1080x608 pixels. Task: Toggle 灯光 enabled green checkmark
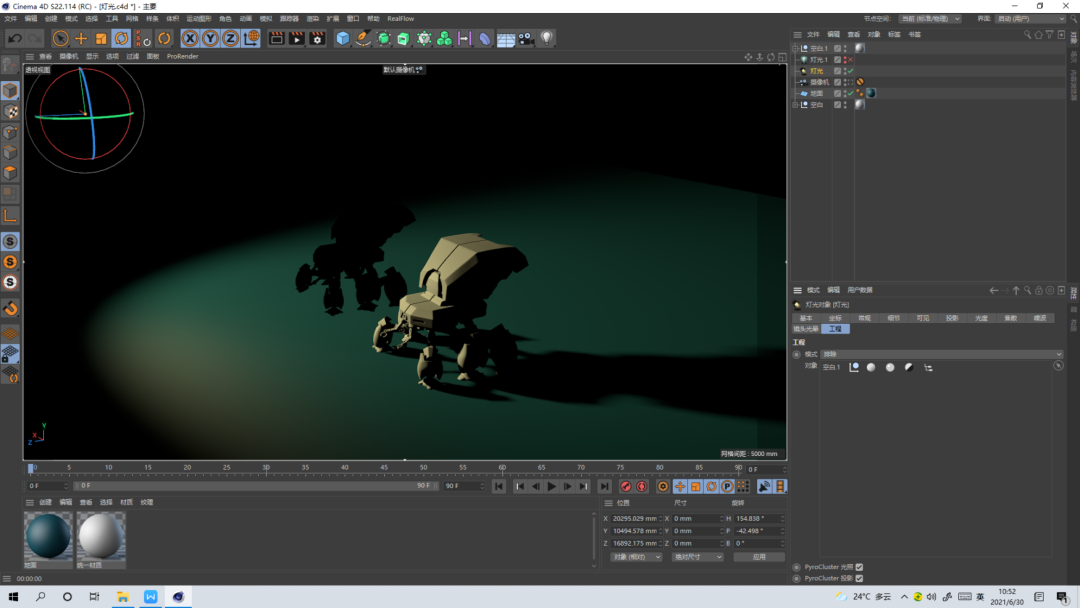(x=851, y=71)
